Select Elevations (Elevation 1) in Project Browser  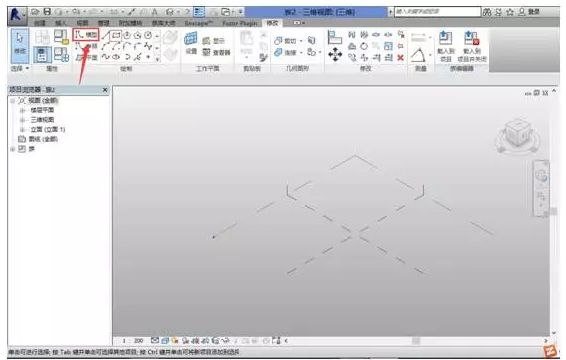[x=47, y=129]
